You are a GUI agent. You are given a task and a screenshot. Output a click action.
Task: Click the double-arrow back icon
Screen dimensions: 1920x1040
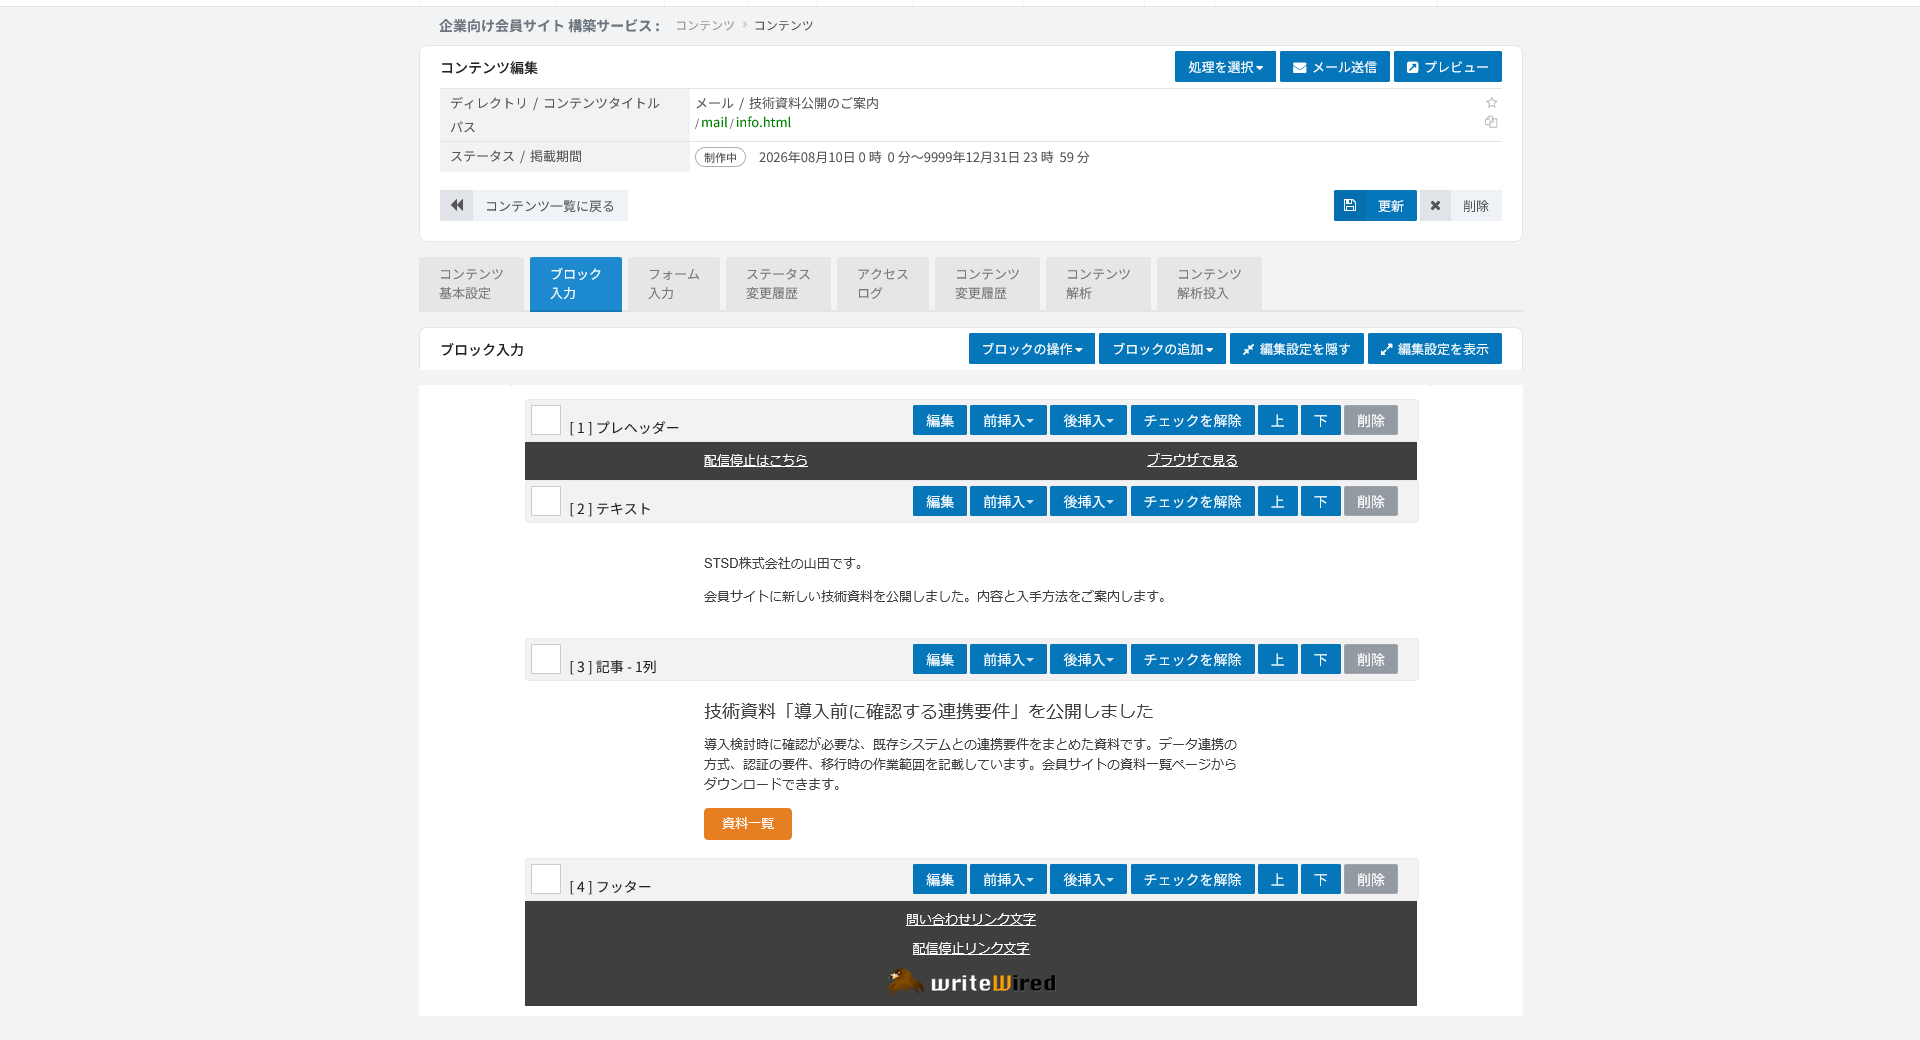tap(457, 205)
